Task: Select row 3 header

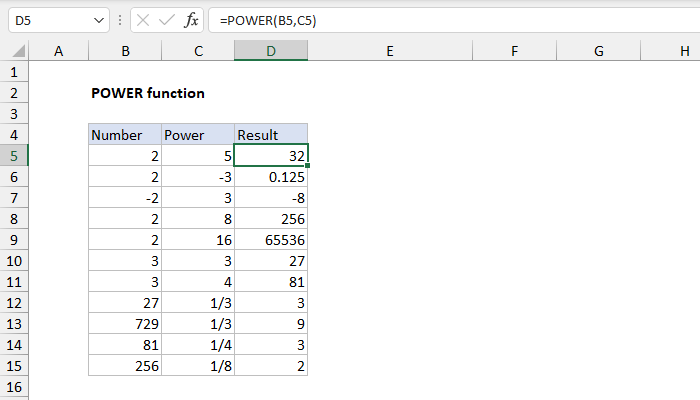Action: point(14,114)
